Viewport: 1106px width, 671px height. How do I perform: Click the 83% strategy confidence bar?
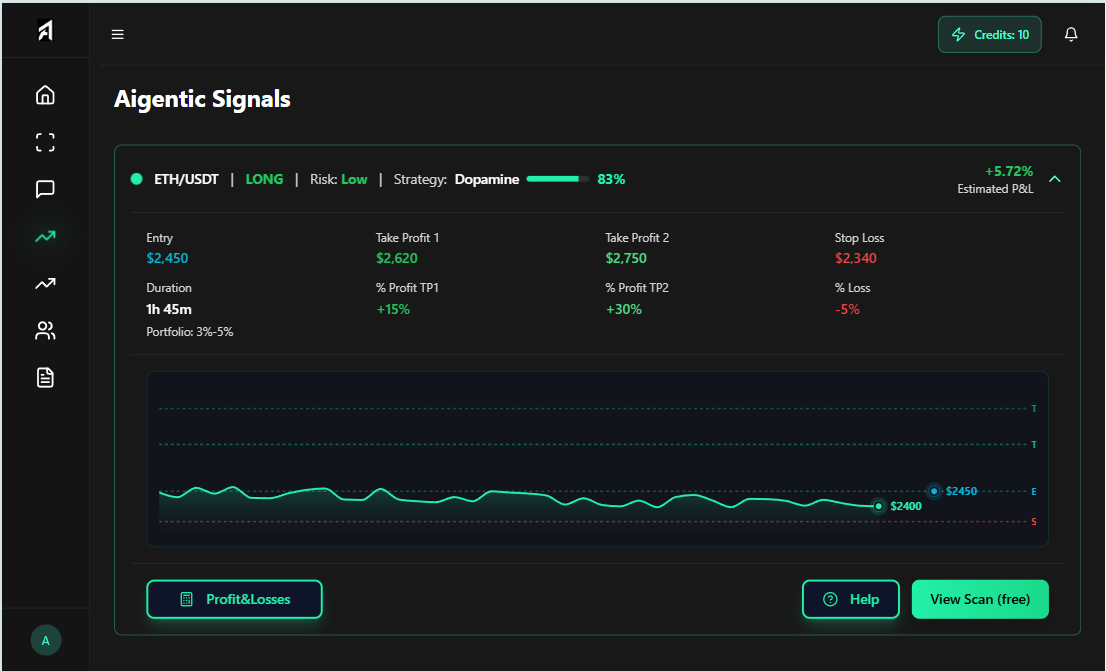point(557,179)
